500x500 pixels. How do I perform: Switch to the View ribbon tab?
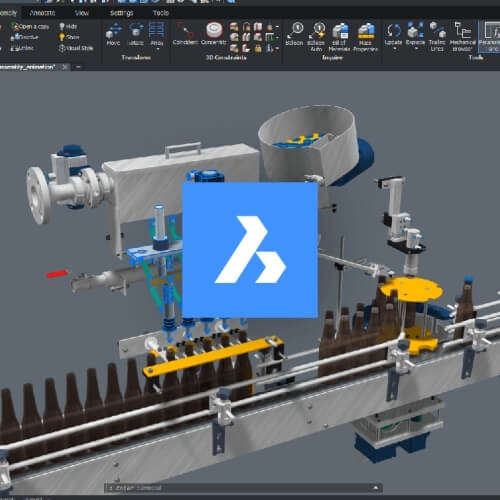(82, 13)
